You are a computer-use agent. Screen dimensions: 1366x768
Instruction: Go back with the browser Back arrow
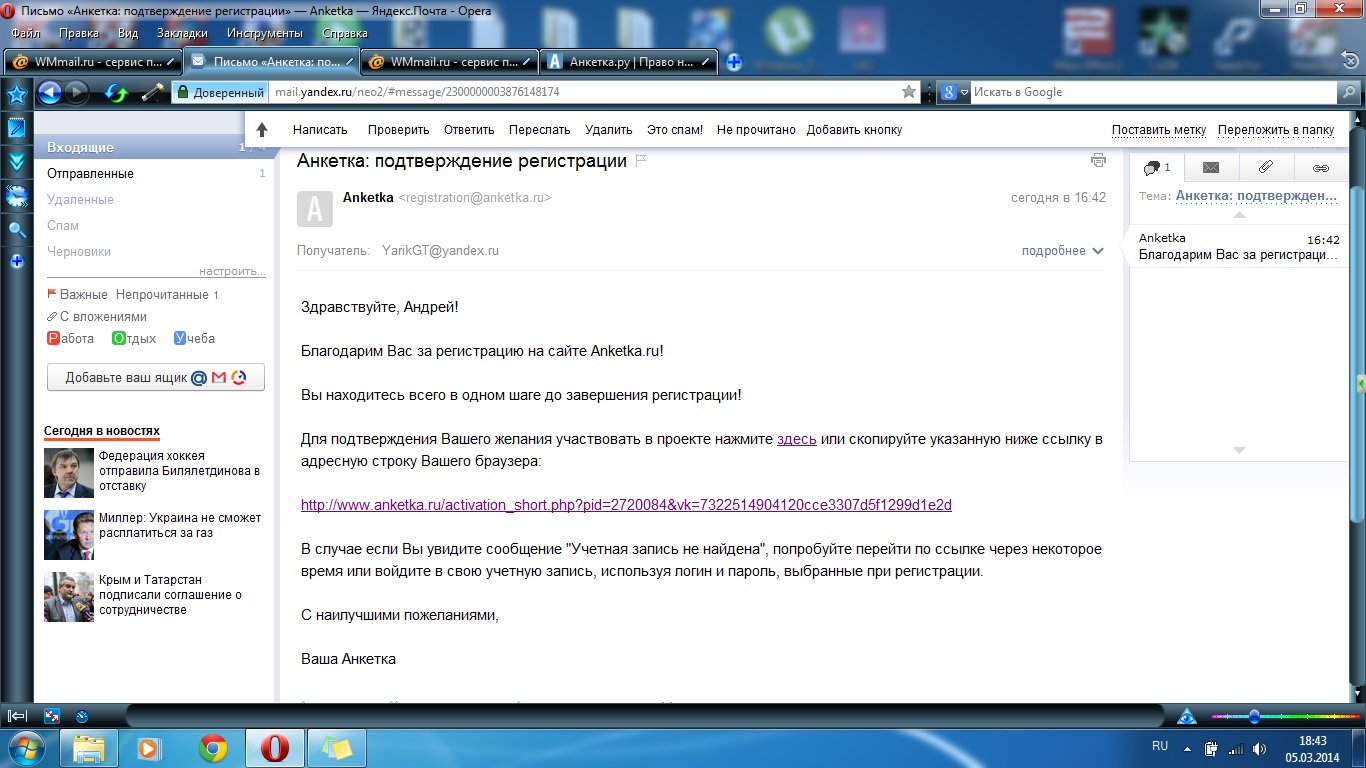point(50,93)
